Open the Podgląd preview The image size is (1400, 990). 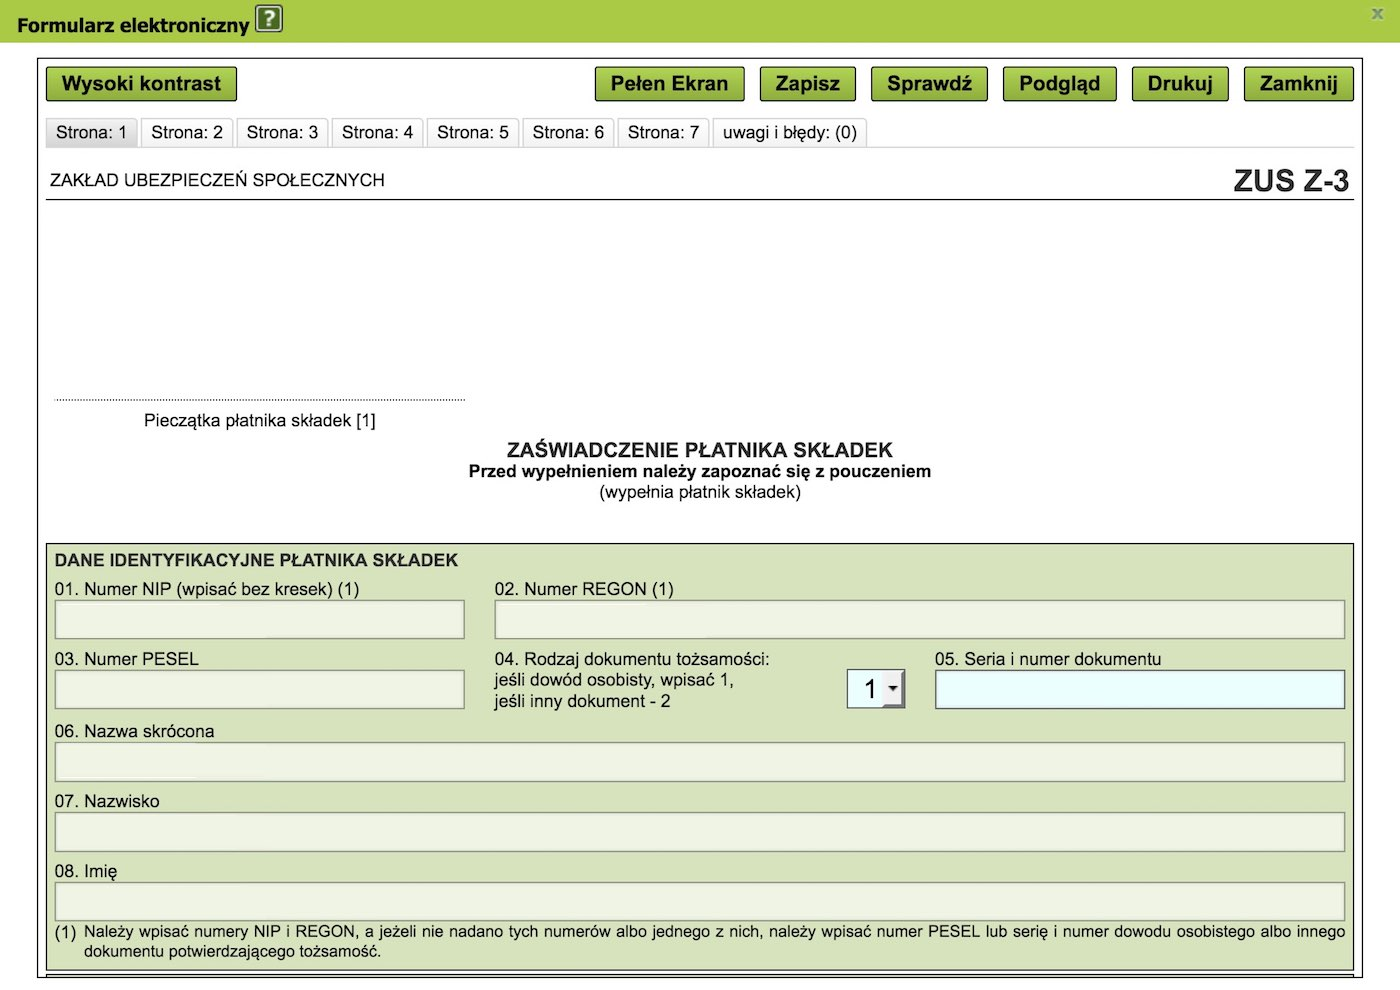pos(1059,84)
